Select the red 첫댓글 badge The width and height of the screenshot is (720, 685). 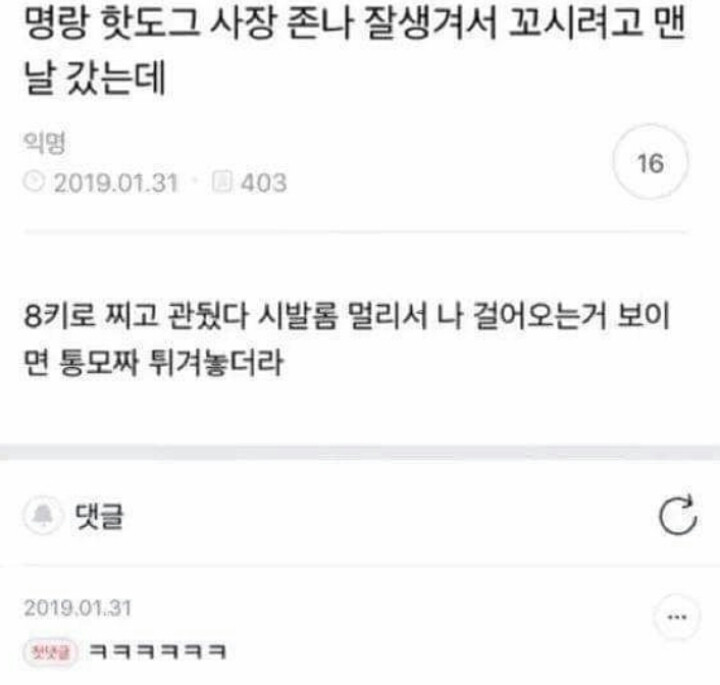coord(50,651)
